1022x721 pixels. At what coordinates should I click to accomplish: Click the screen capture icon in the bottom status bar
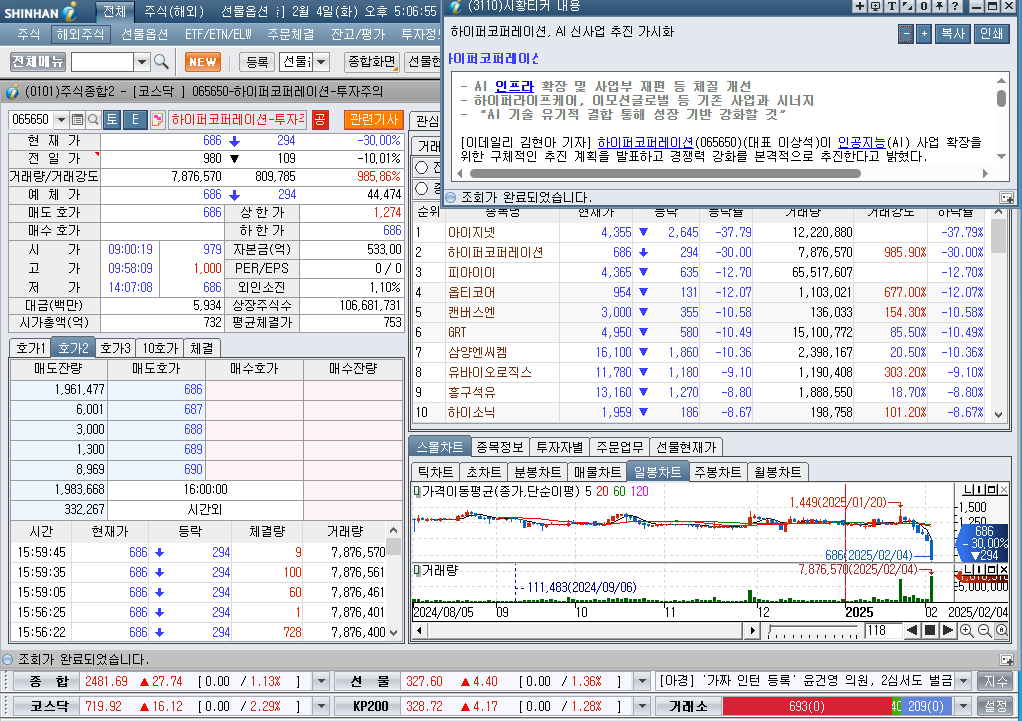pos(1006,660)
